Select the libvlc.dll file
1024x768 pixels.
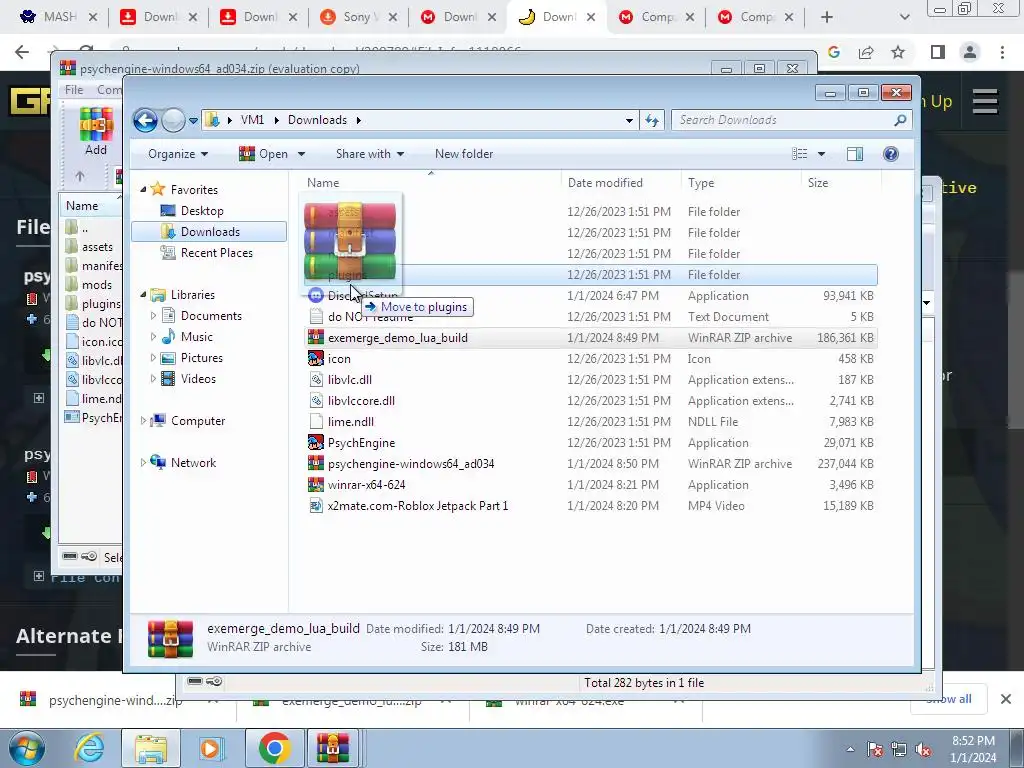coord(349,379)
